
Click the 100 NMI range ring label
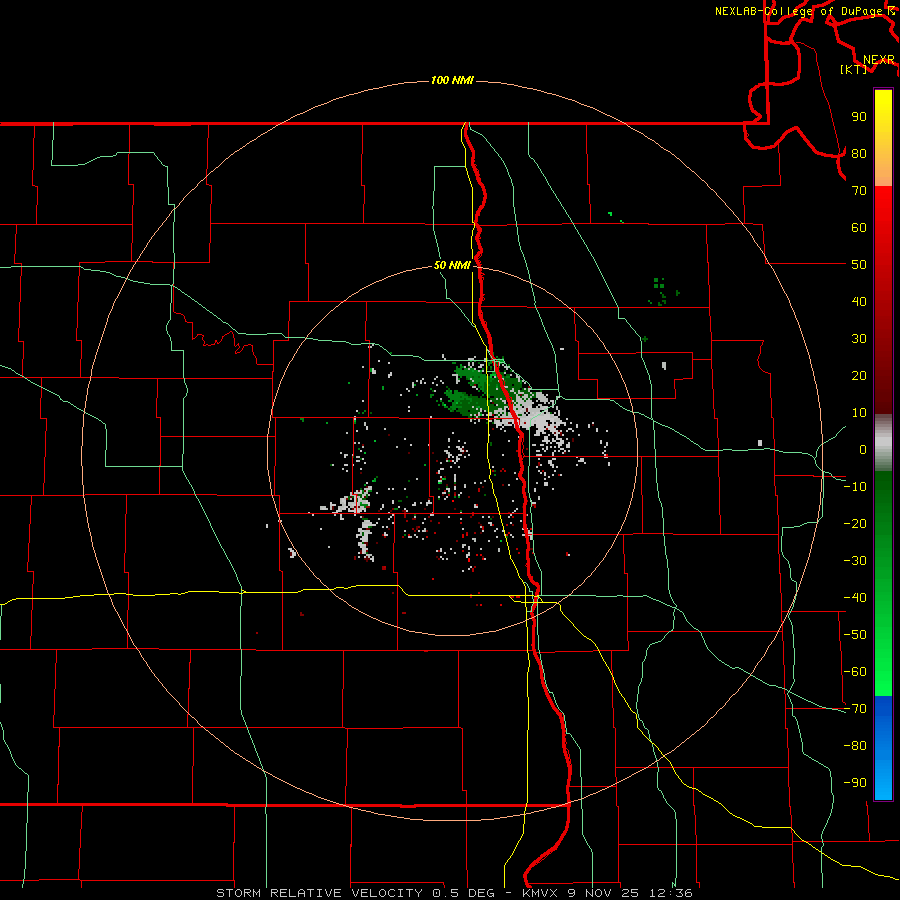tap(452, 80)
